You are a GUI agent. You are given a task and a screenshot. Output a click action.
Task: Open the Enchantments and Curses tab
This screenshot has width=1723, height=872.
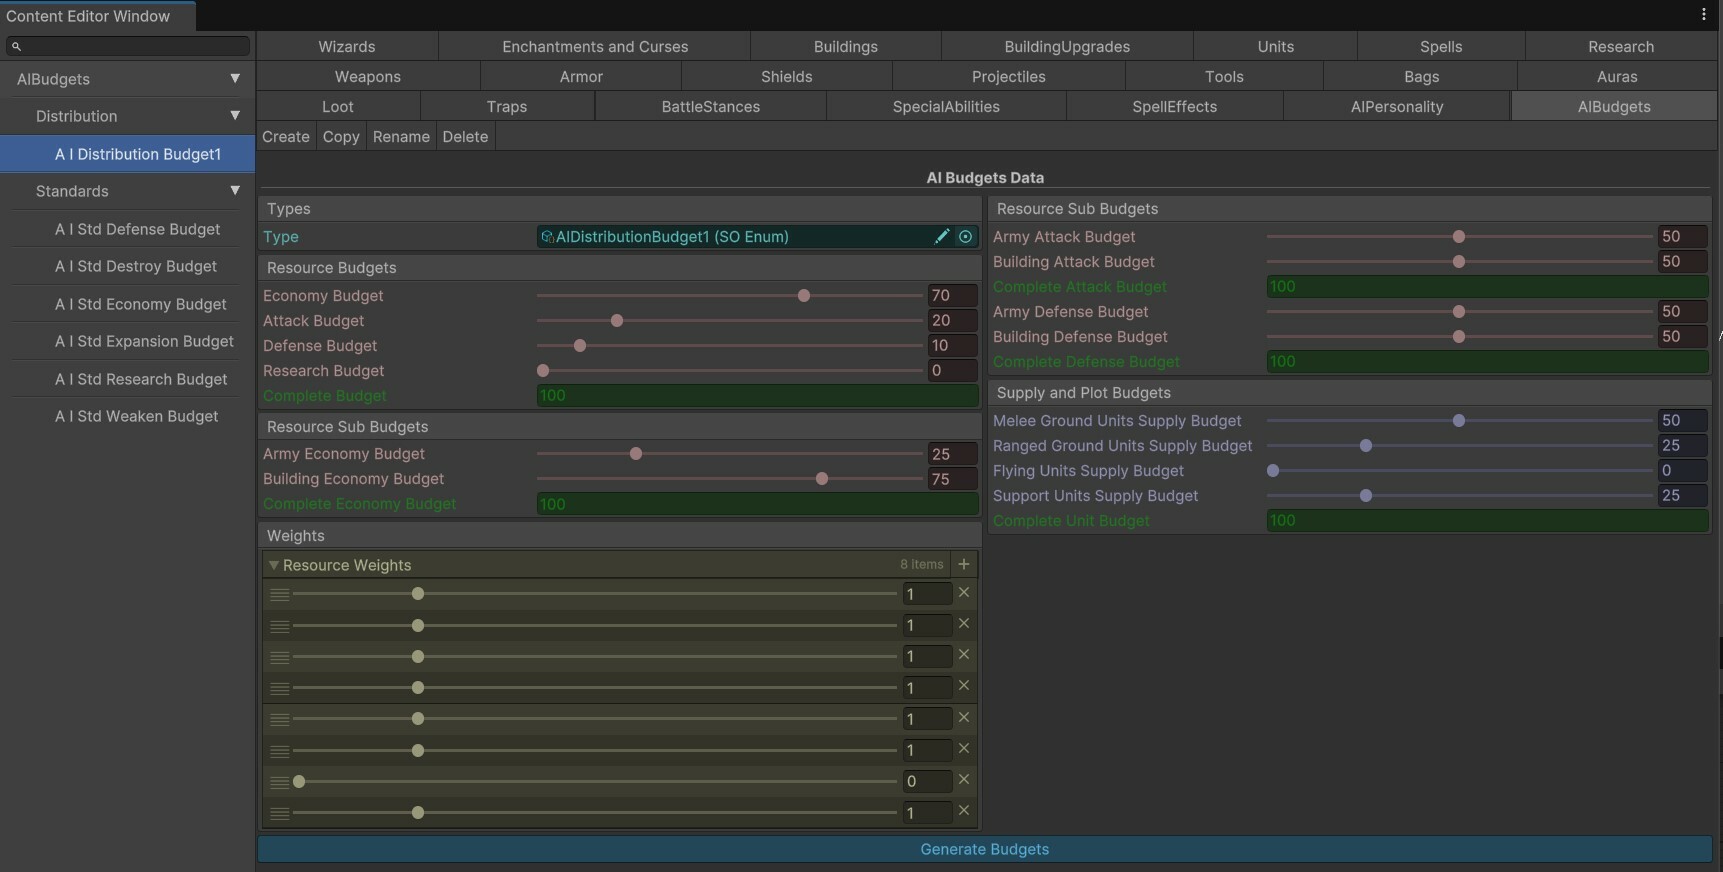[594, 47]
